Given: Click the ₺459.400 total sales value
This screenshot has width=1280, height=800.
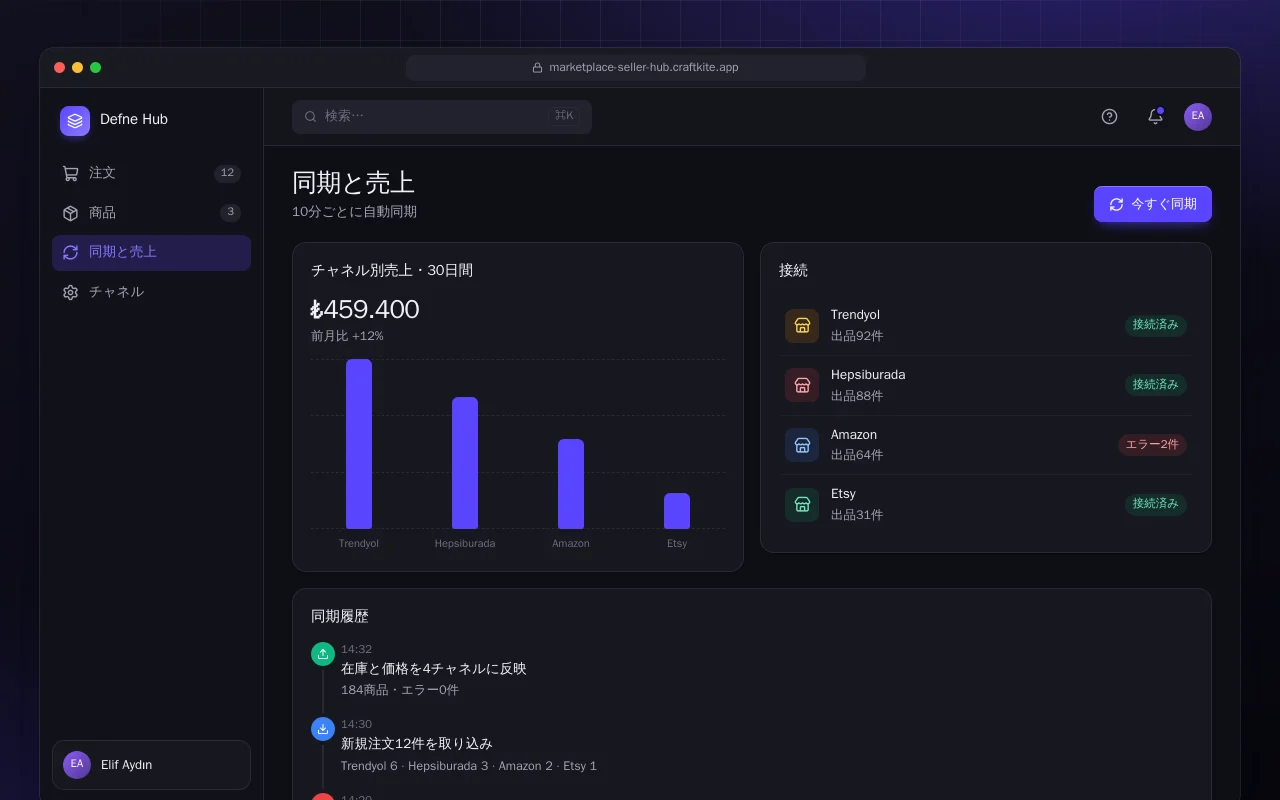Looking at the screenshot, I should point(365,309).
